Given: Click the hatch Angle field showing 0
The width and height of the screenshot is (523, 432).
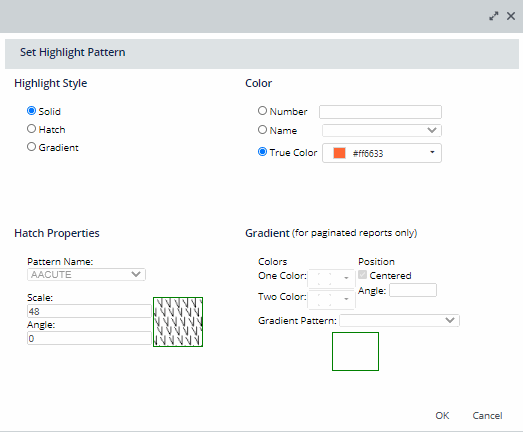Looking at the screenshot, I should coord(89,338).
